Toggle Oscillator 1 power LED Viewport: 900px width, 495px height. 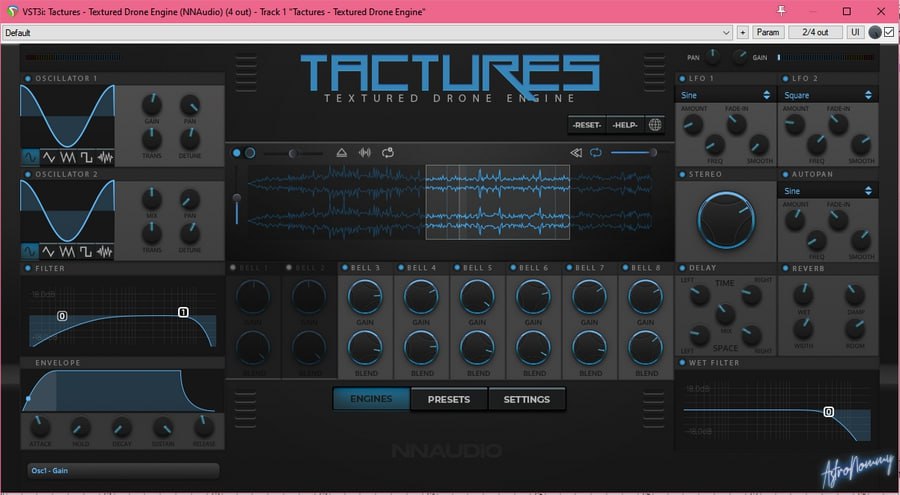(28, 79)
